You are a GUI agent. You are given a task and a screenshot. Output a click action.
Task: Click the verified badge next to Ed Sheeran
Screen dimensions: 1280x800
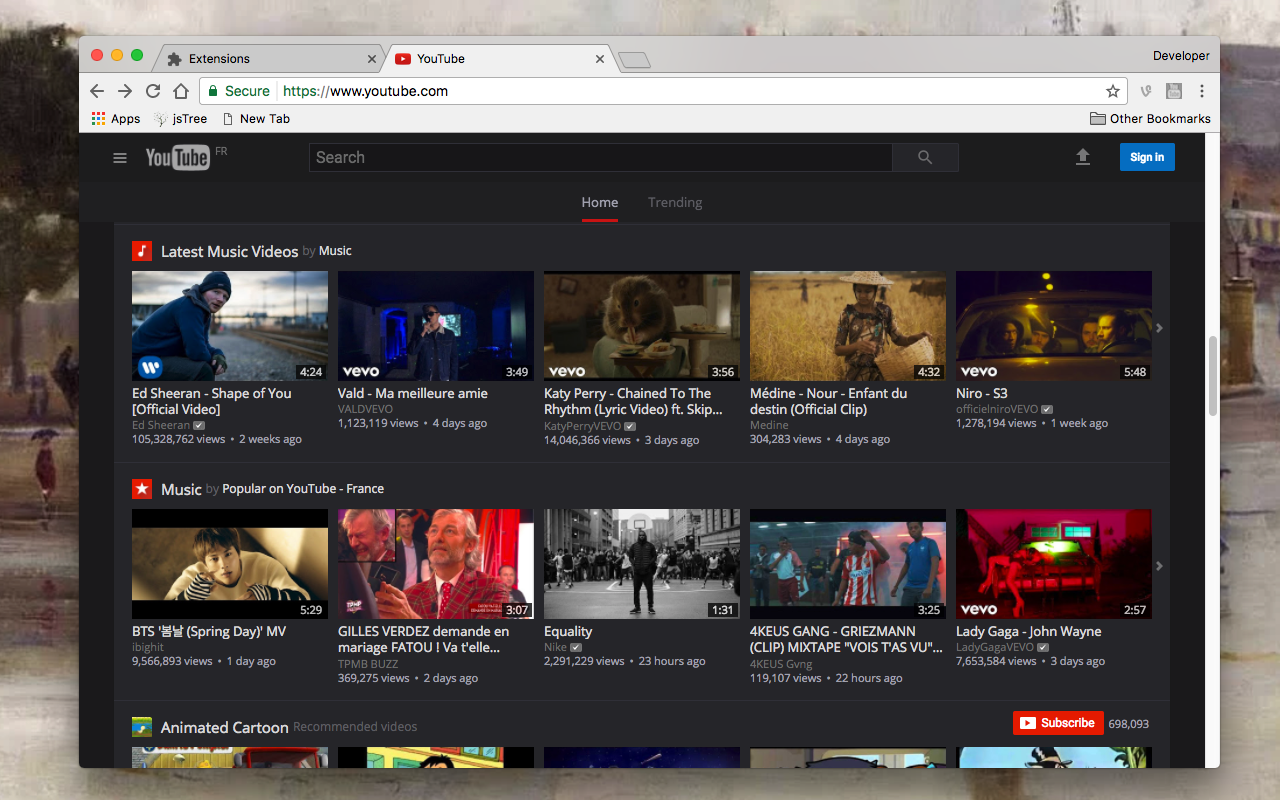coord(198,424)
